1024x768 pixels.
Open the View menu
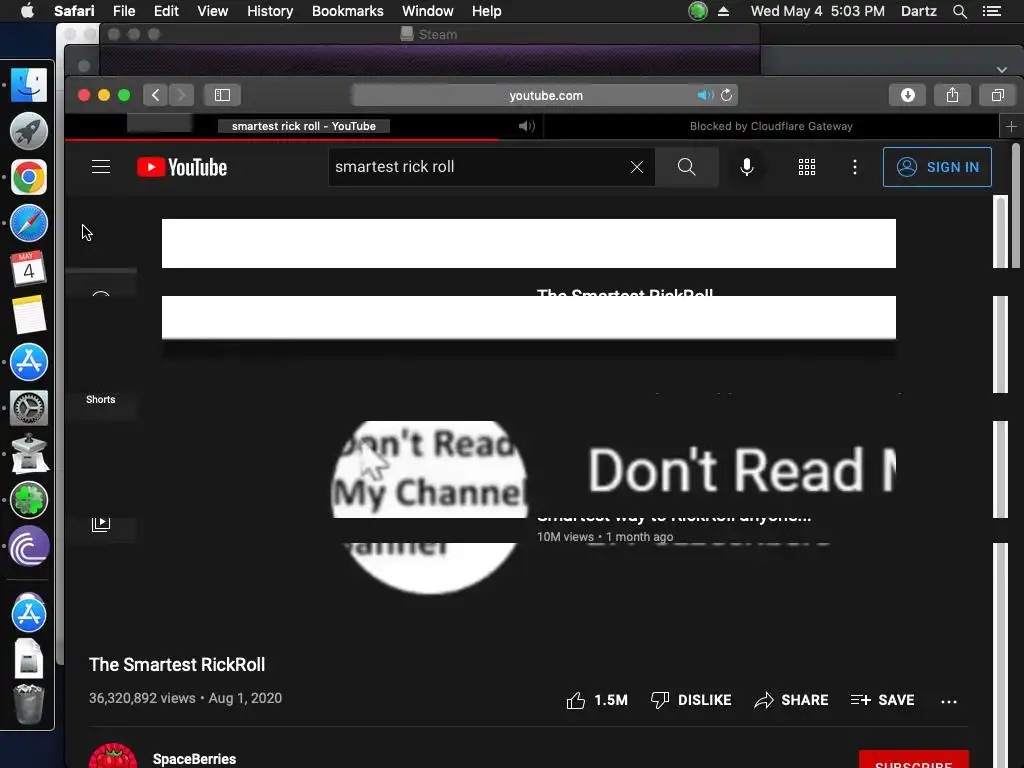(x=212, y=11)
